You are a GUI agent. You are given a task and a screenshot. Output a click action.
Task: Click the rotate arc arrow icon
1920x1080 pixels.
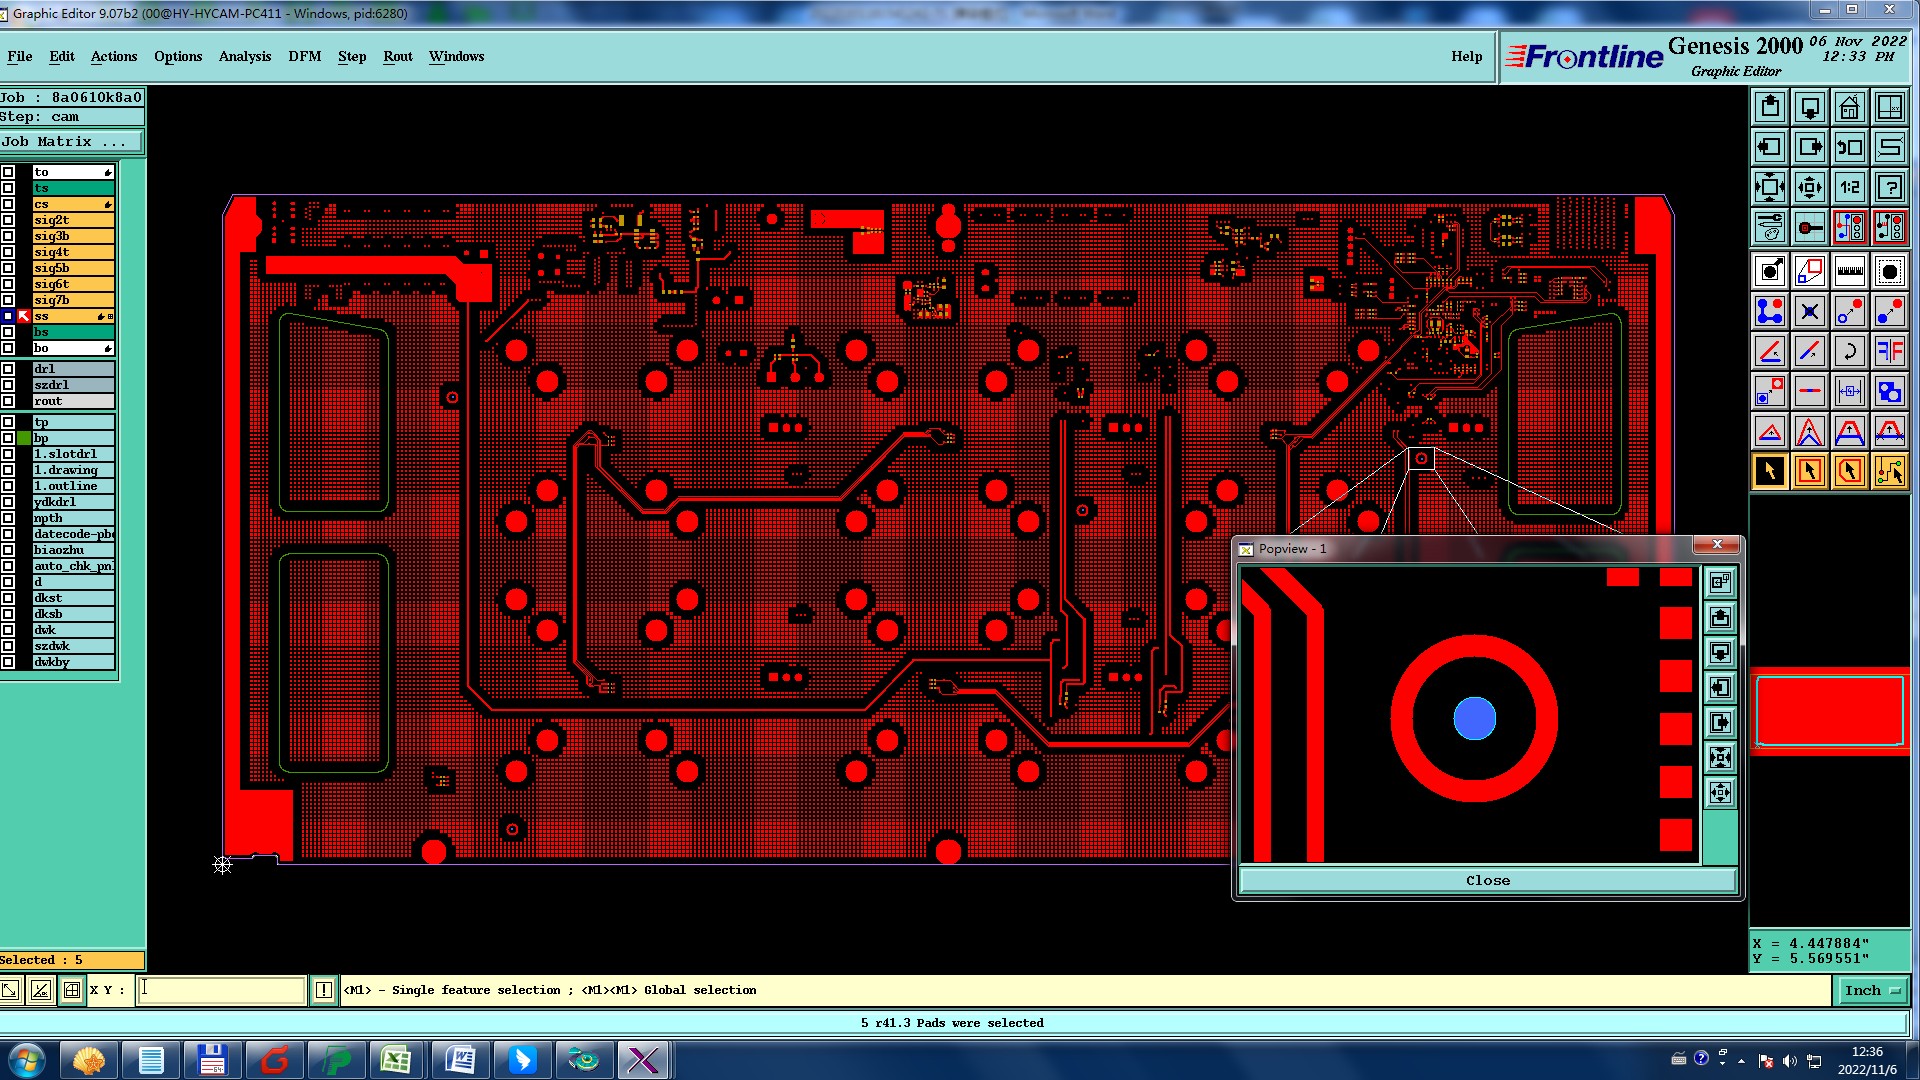(1850, 351)
